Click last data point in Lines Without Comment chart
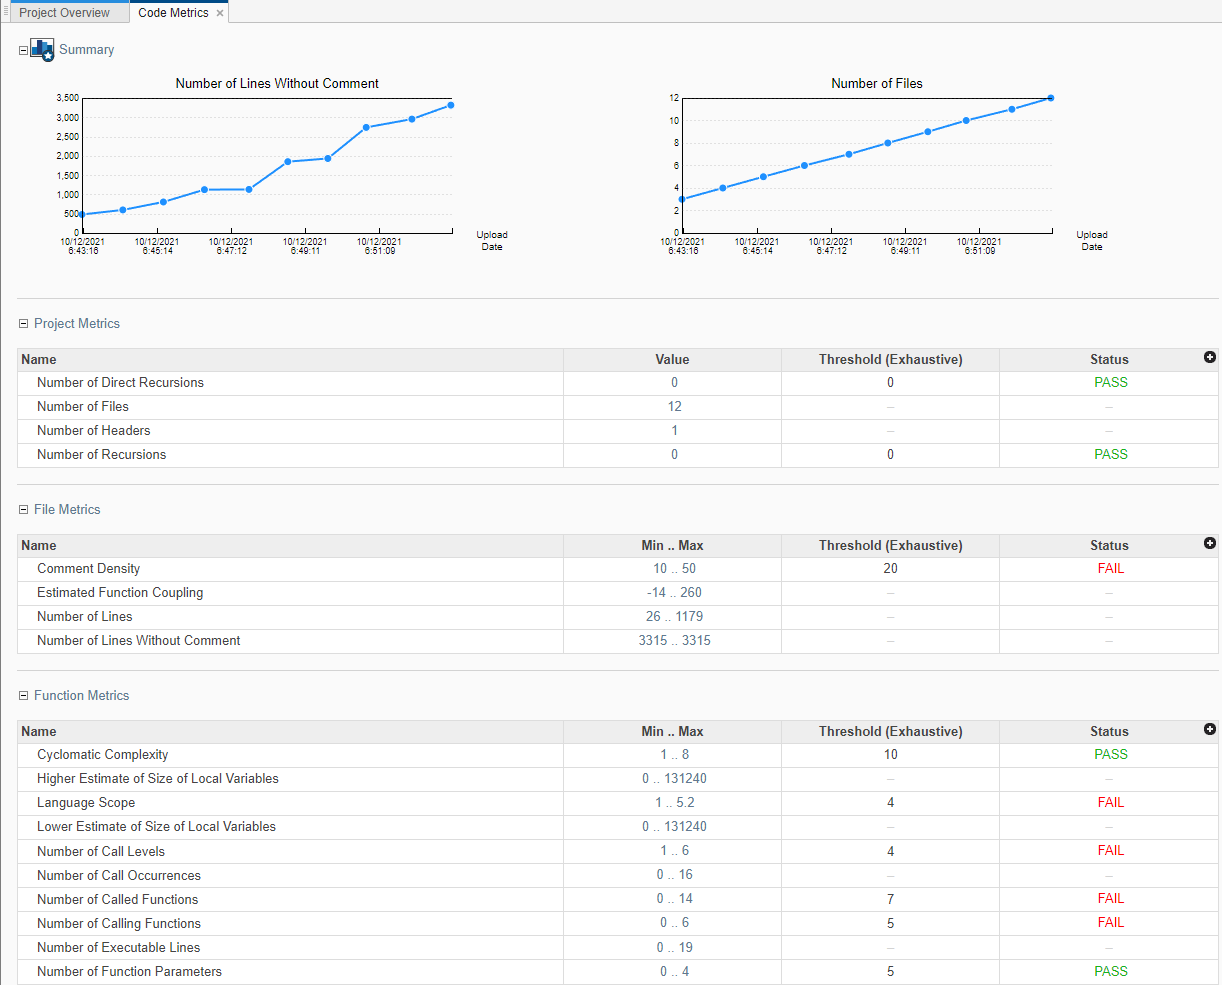Viewport: 1222px width, 985px height. [451, 105]
